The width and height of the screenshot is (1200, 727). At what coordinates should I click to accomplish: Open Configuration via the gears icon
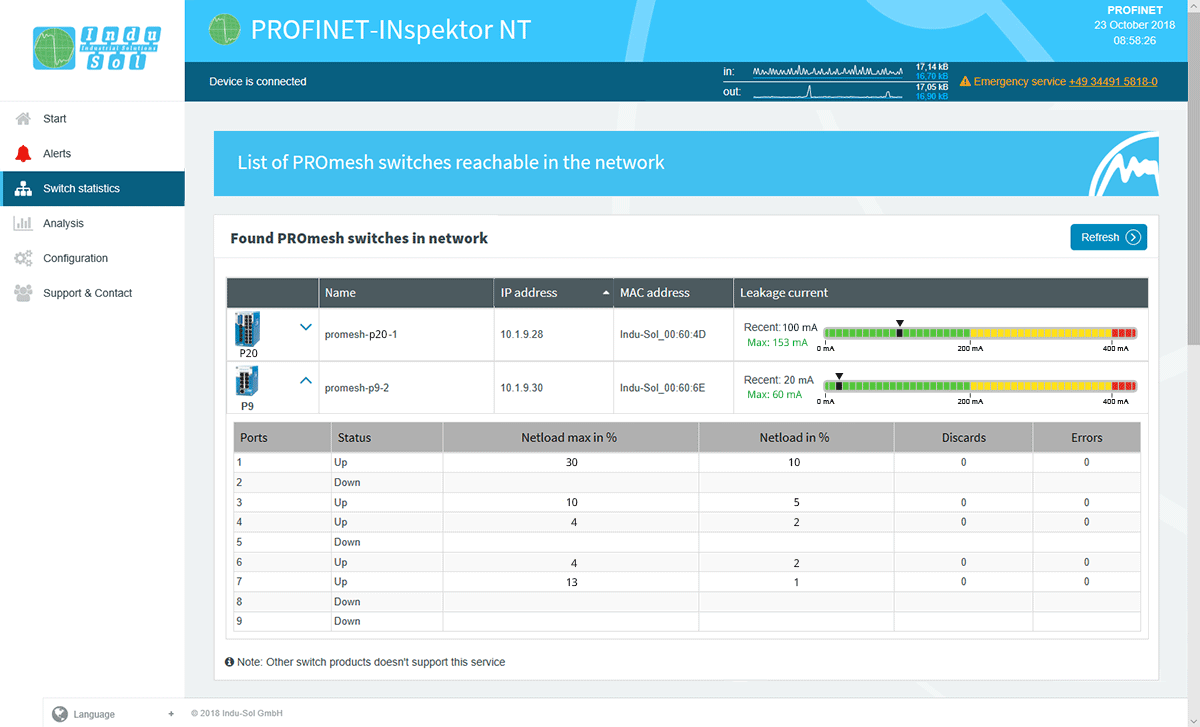(22, 257)
